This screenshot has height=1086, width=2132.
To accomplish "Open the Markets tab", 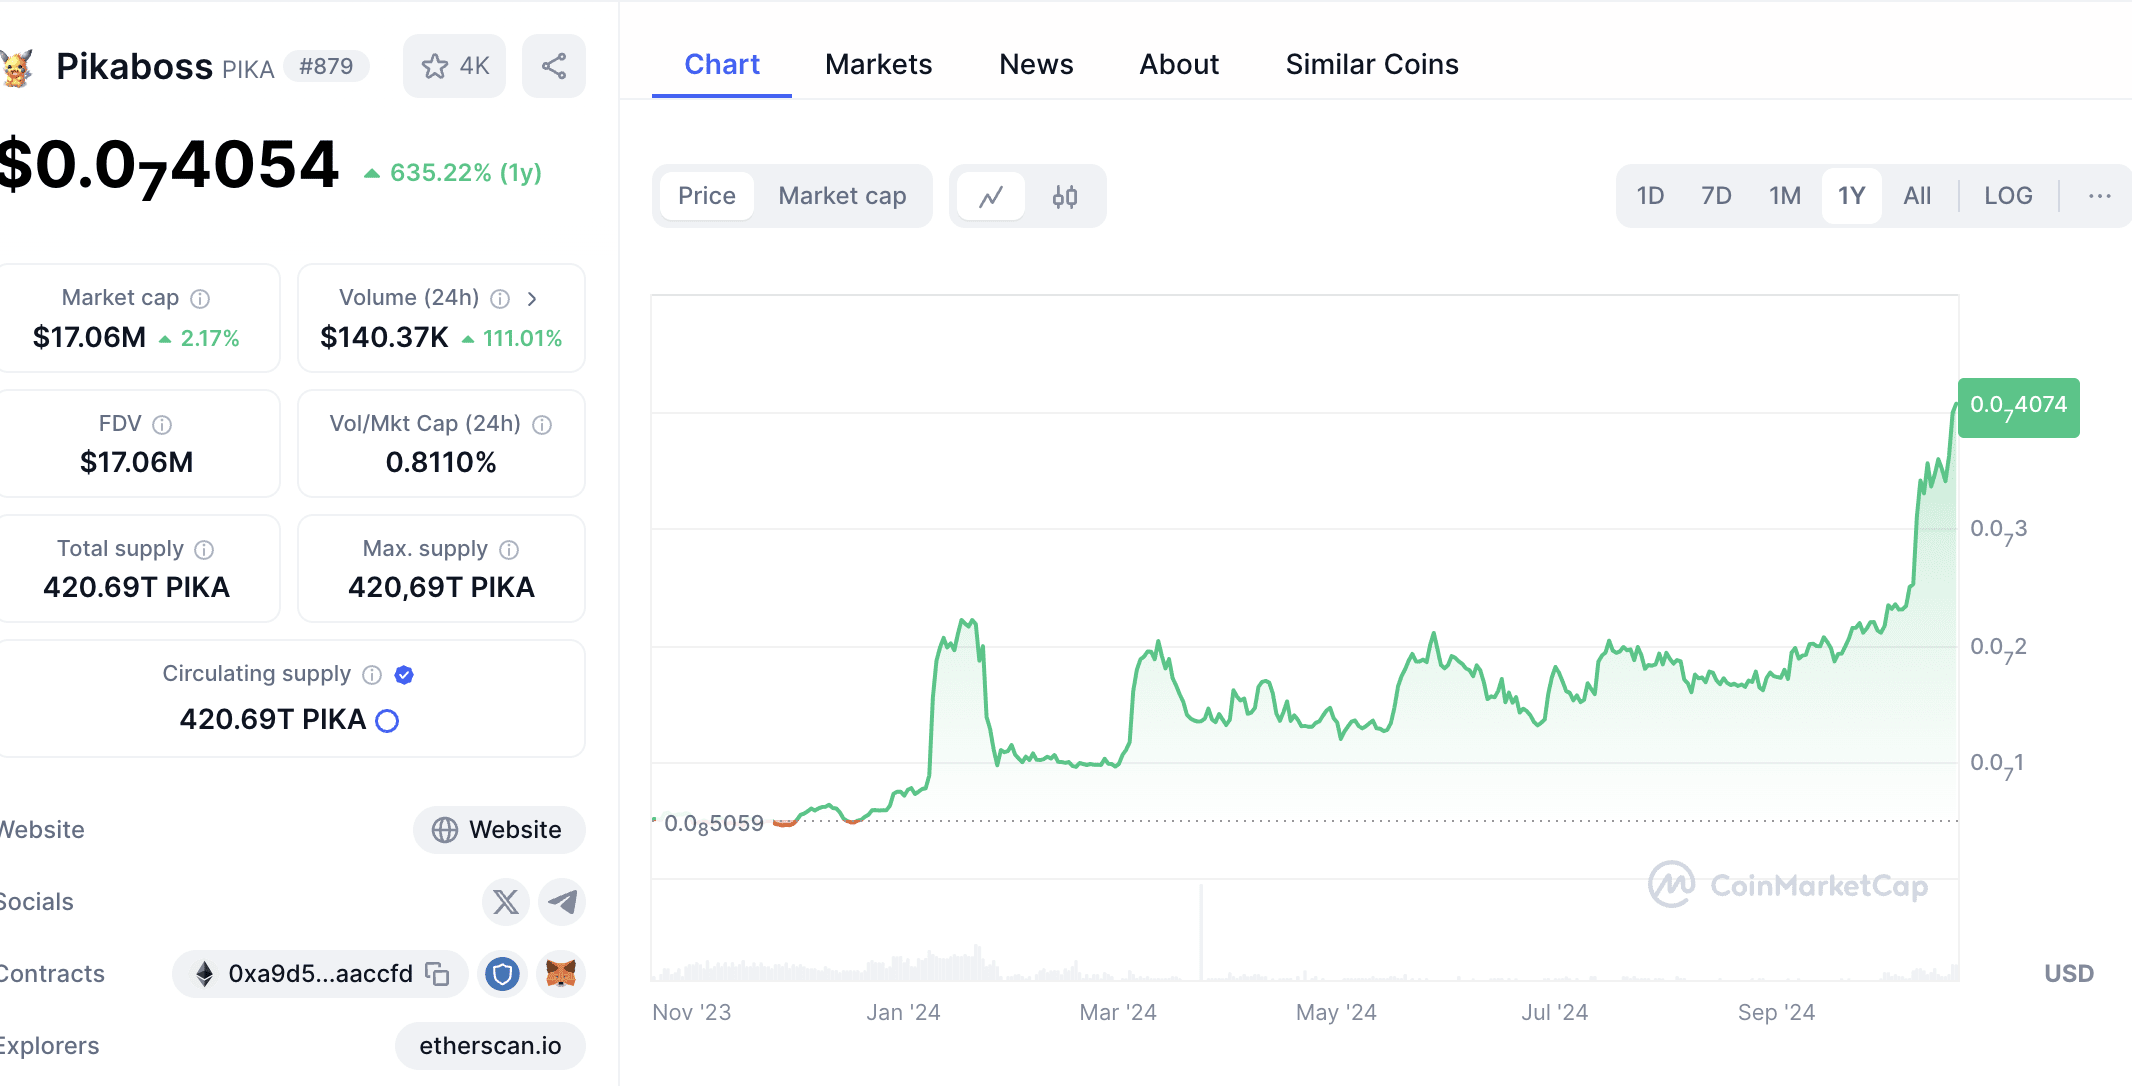I will click(878, 65).
